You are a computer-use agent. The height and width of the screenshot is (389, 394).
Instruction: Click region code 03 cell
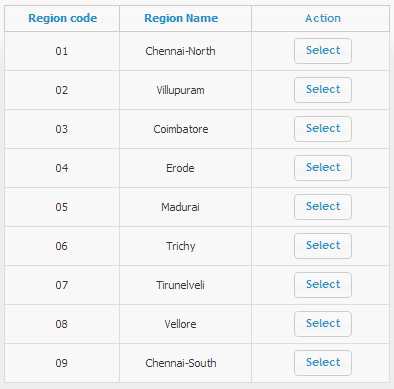pos(62,129)
